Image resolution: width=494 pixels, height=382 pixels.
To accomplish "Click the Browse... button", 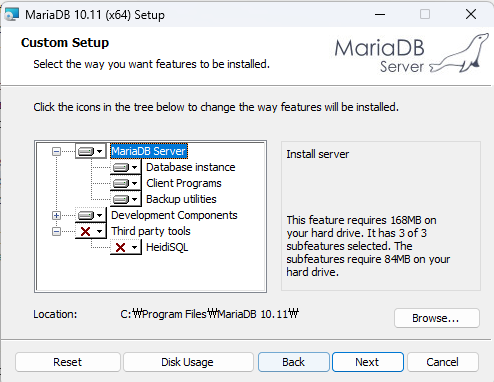I will pyautogui.click(x=437, y=318).
